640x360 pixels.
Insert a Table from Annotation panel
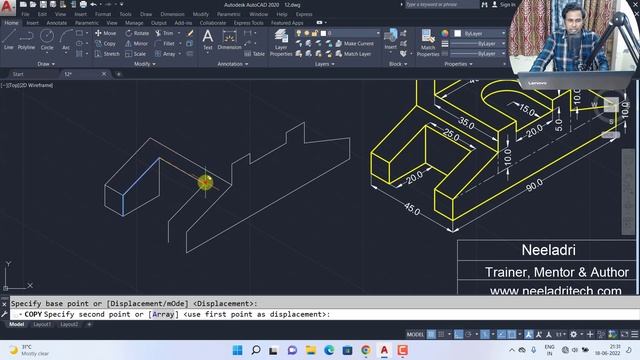click(254, 53)
